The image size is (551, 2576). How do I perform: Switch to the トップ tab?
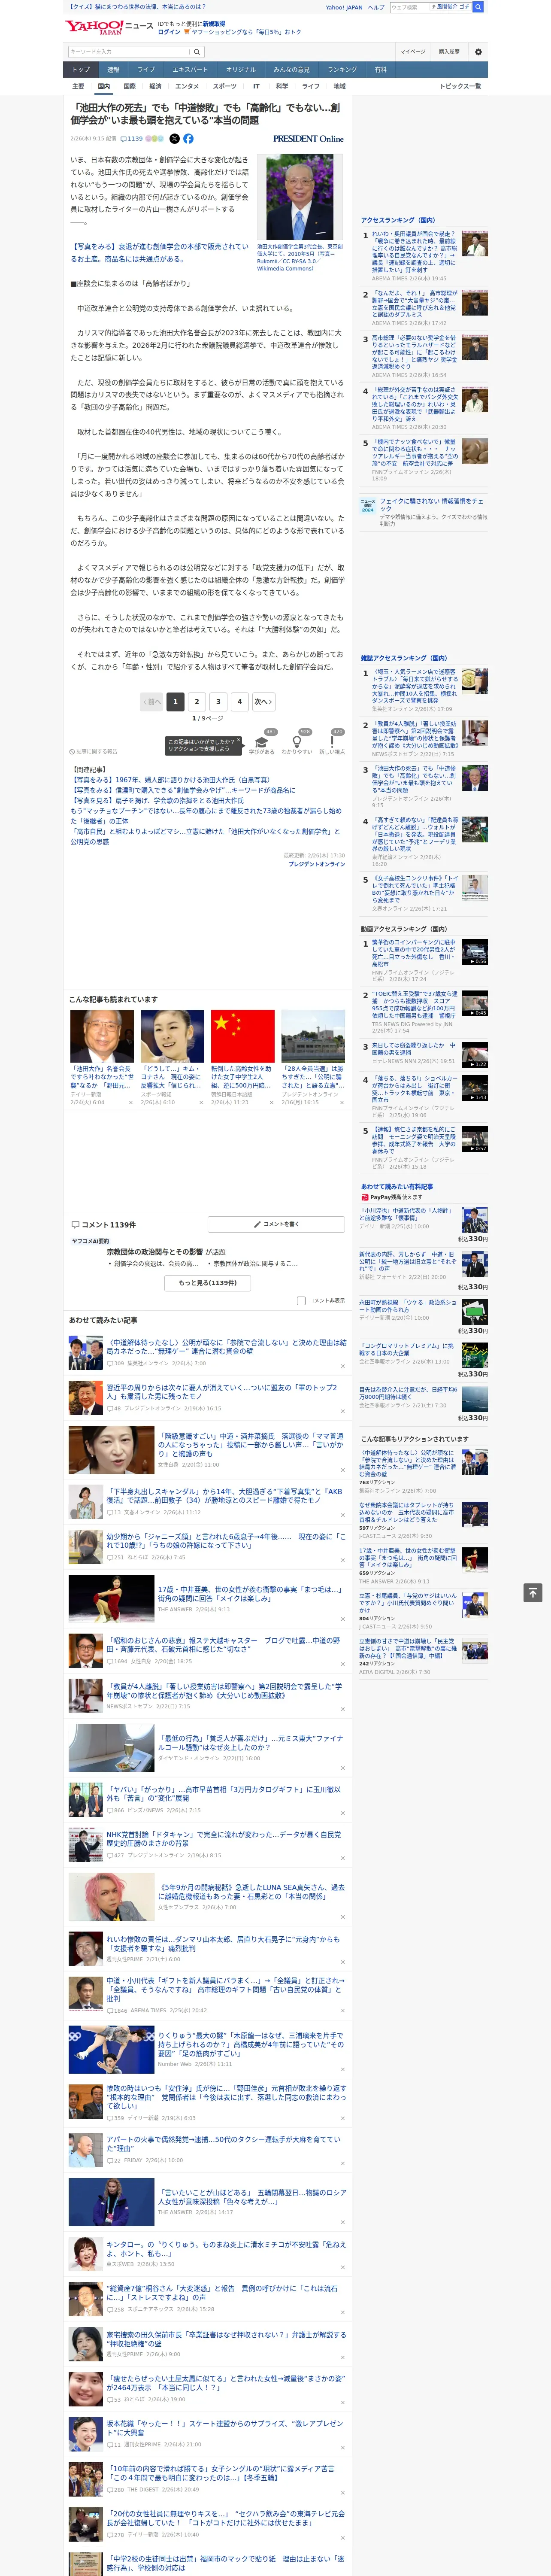point(81,69)
